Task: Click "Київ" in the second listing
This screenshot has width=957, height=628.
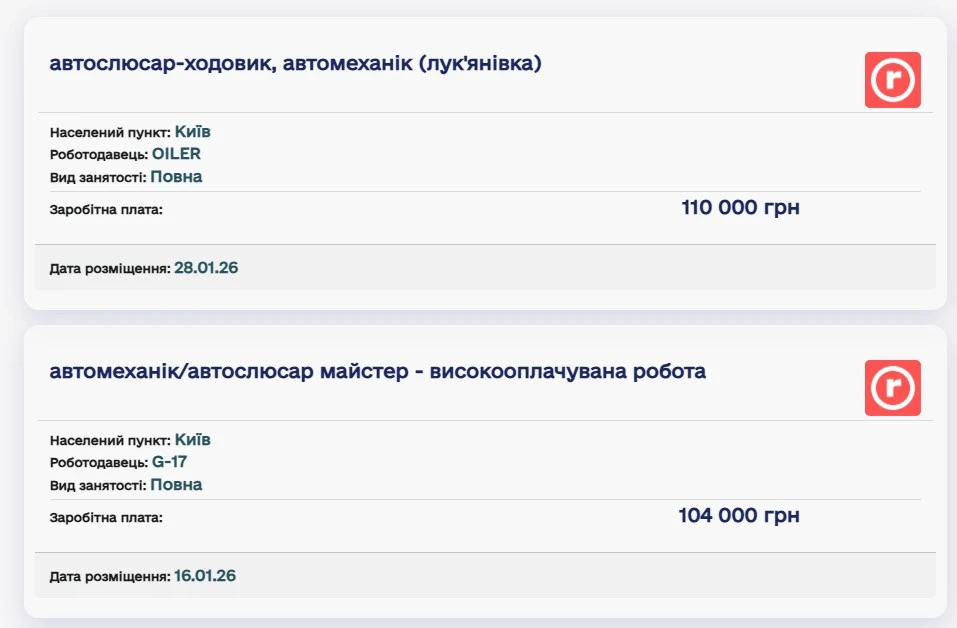Action: pos(191,439)
